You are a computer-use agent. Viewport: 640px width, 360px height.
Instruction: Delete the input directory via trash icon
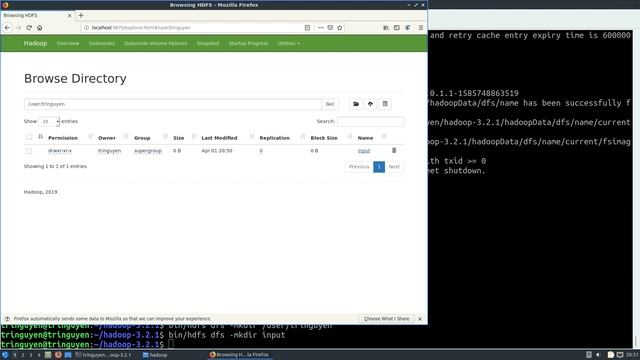coord(394,151)
